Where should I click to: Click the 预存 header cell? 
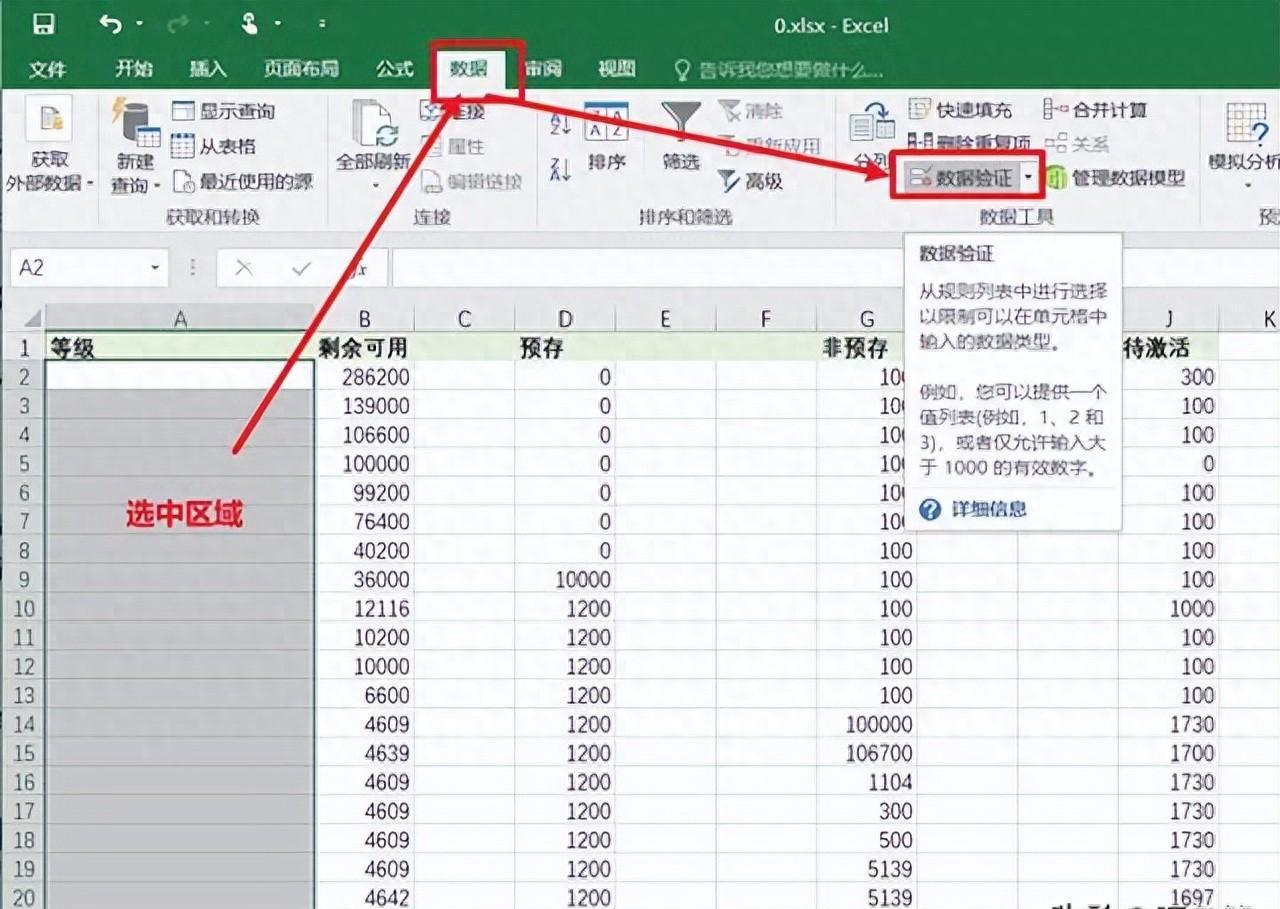pos(565,347)
